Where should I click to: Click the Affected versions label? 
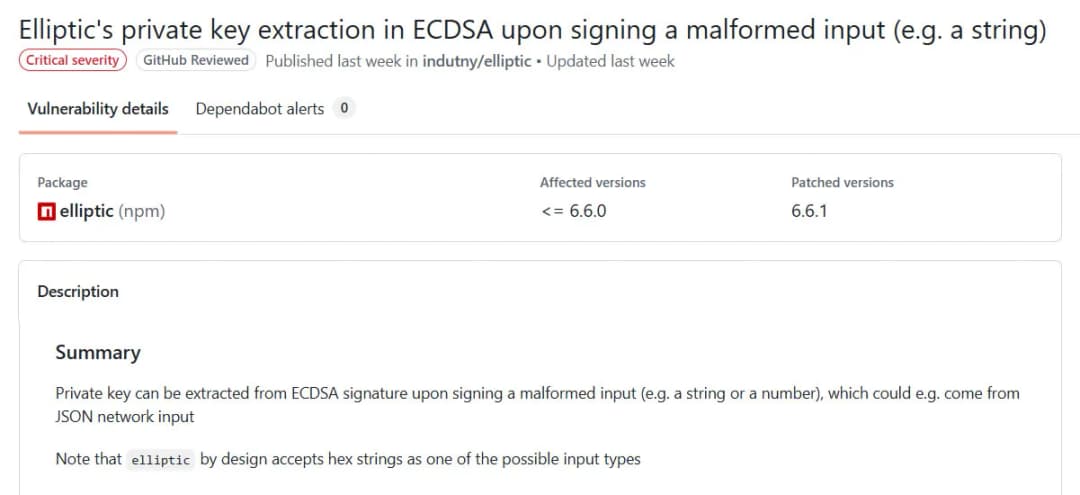pyautogui.click(x=592, y=182)
